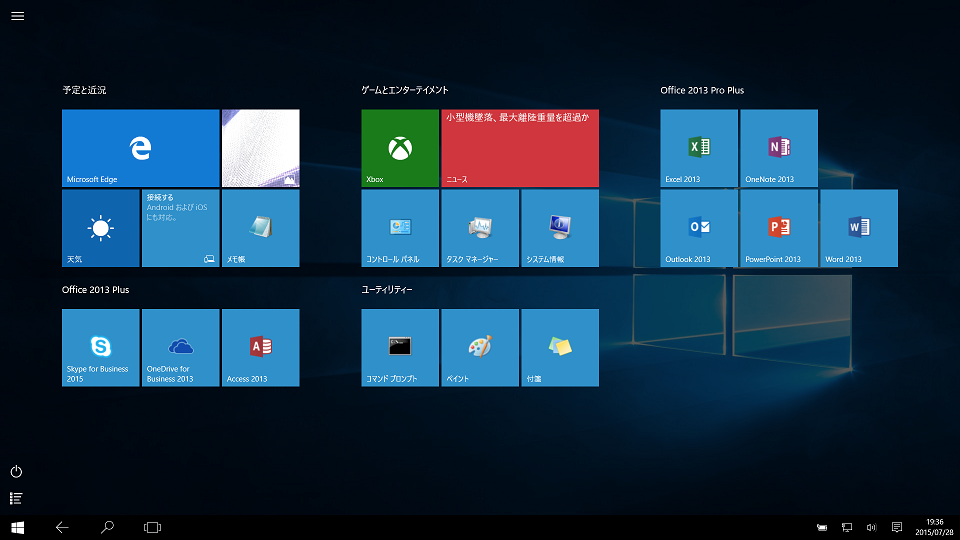The width and height of the screenshot is (960, 540).
Task: Click the Windows Start button
Action: (18, 527)
